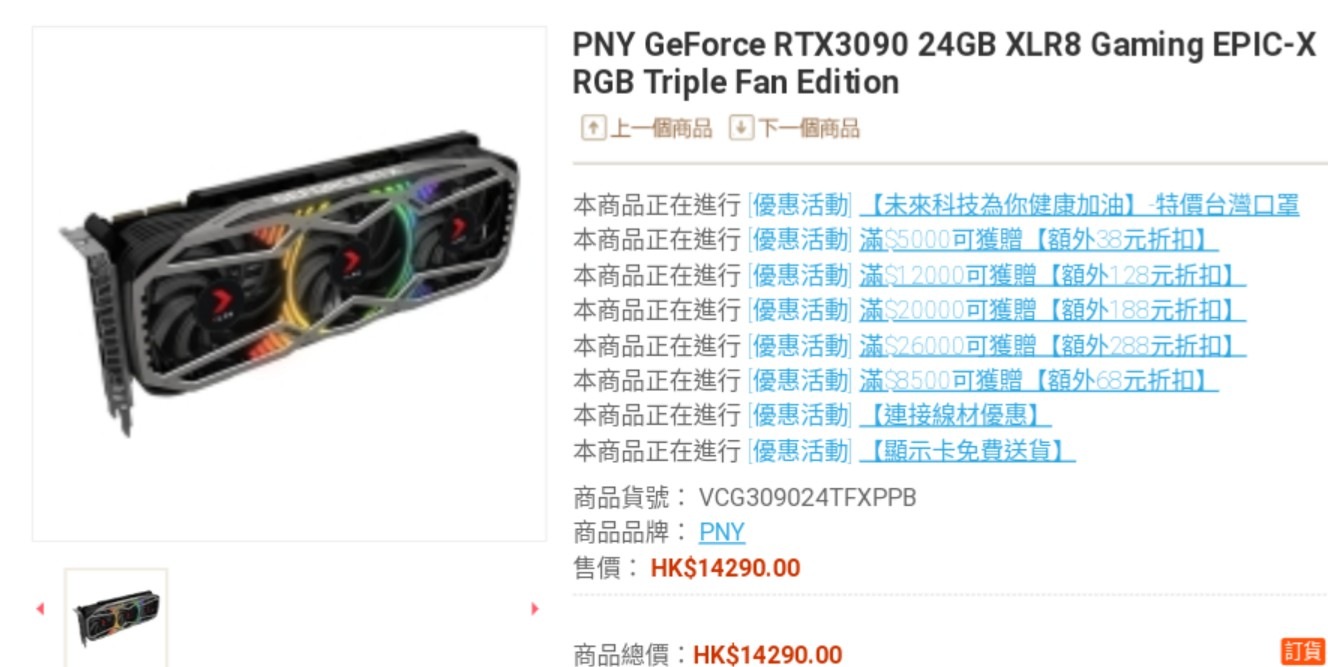The image size is (1328, 667).
Task: Click the last 優惠活動 label beside free delivery
Action: pos(800,450)
